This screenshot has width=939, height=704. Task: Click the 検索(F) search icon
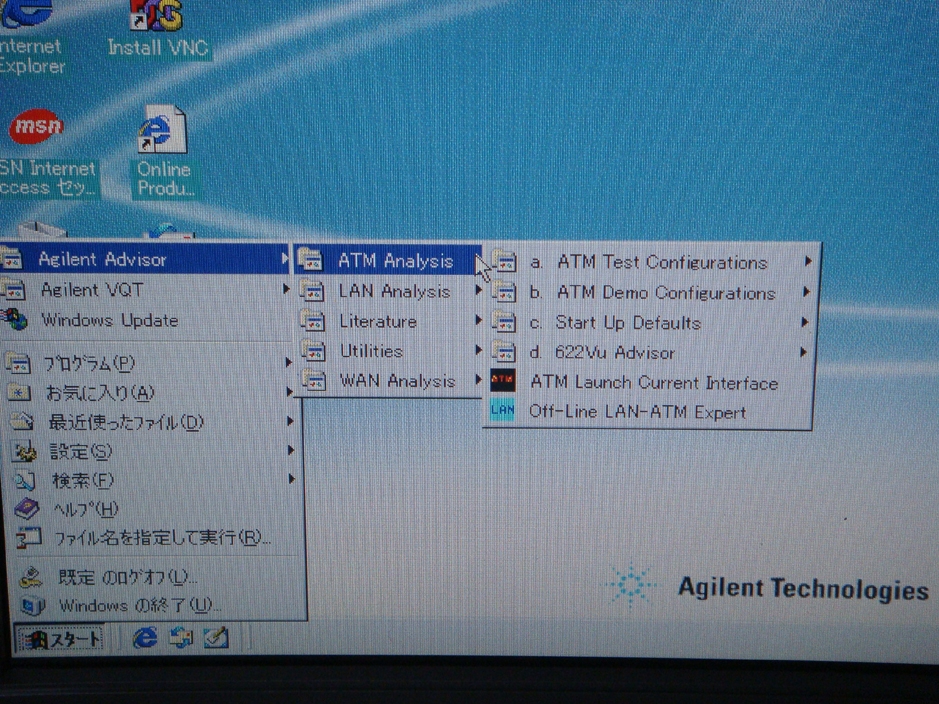click(x=25, y=480)
